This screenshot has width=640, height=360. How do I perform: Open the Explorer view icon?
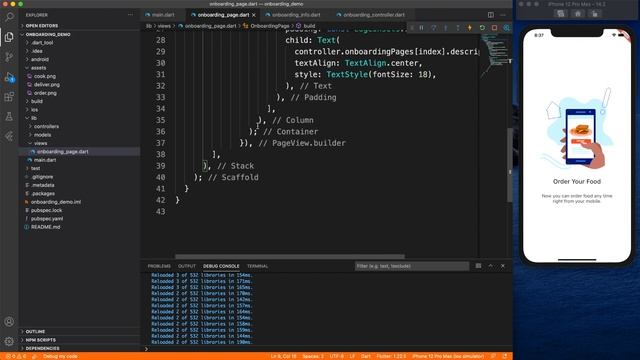pyautogui.click(x=9, y=37)
